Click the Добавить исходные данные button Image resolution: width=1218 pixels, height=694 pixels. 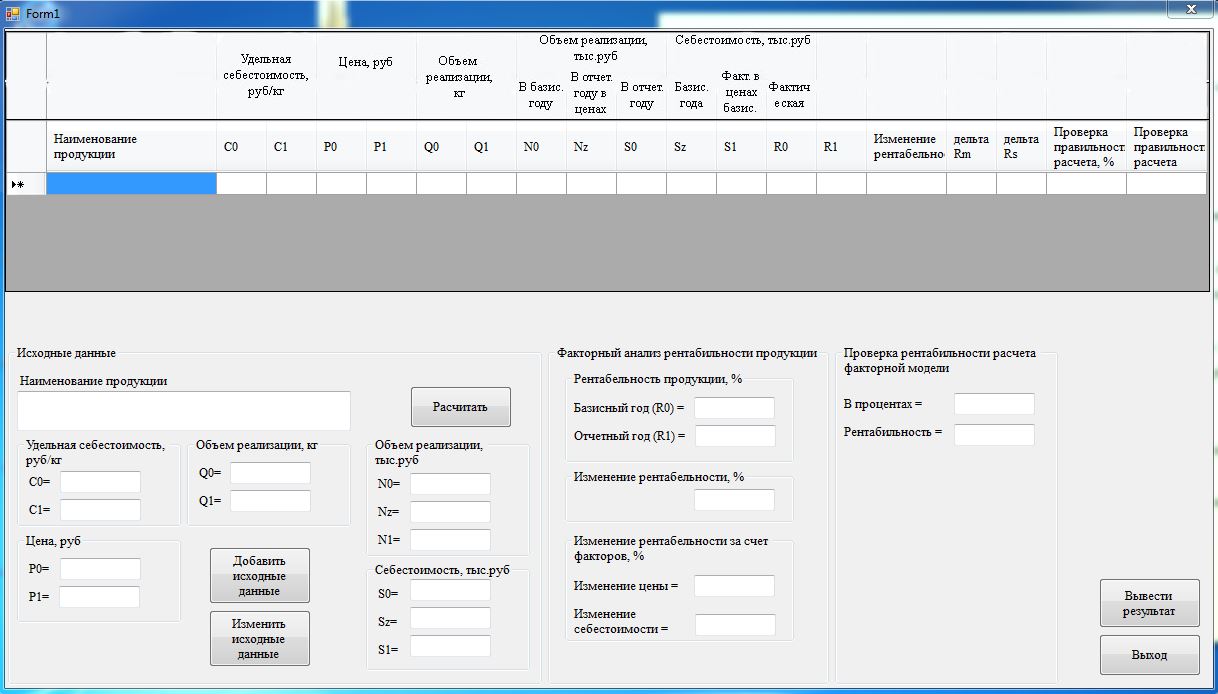[259, 575]
